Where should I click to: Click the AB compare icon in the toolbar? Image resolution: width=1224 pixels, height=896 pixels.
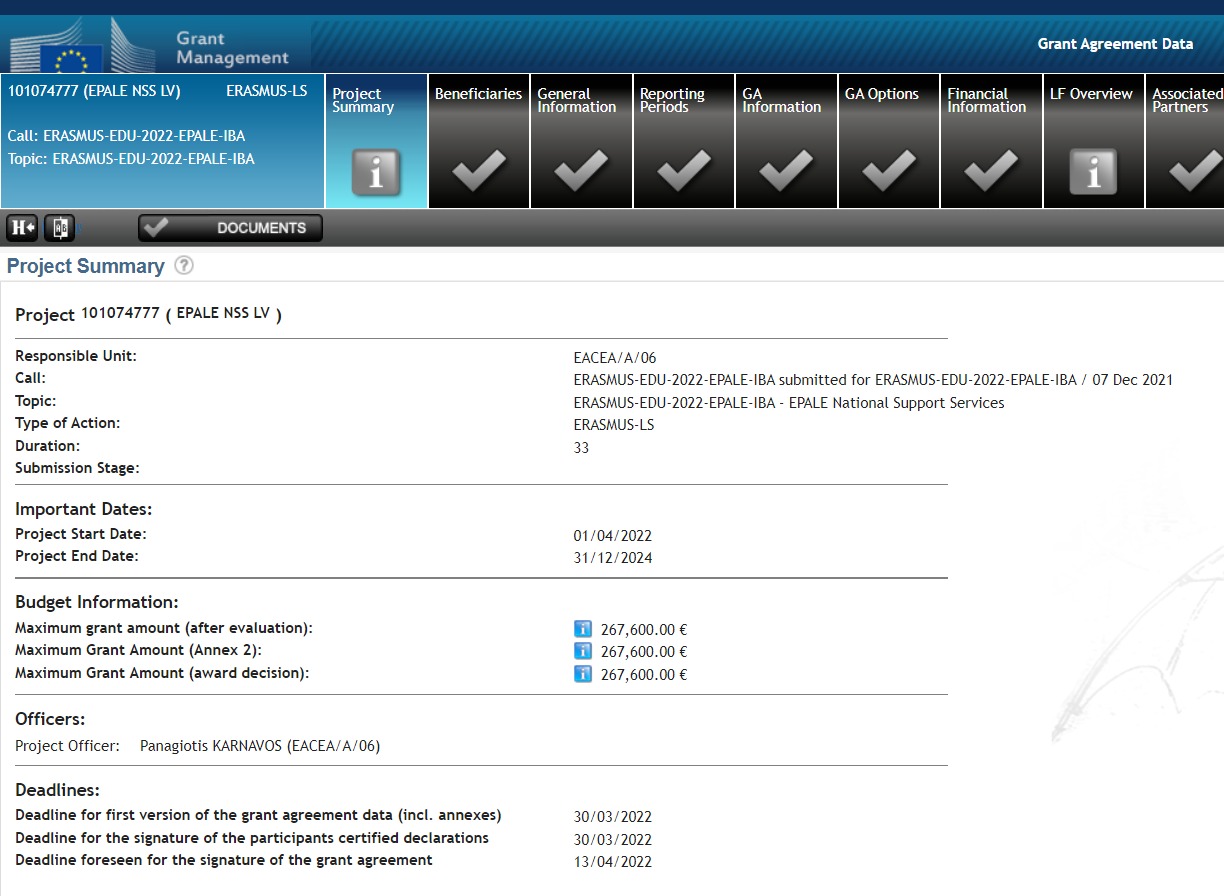point(59,228)
